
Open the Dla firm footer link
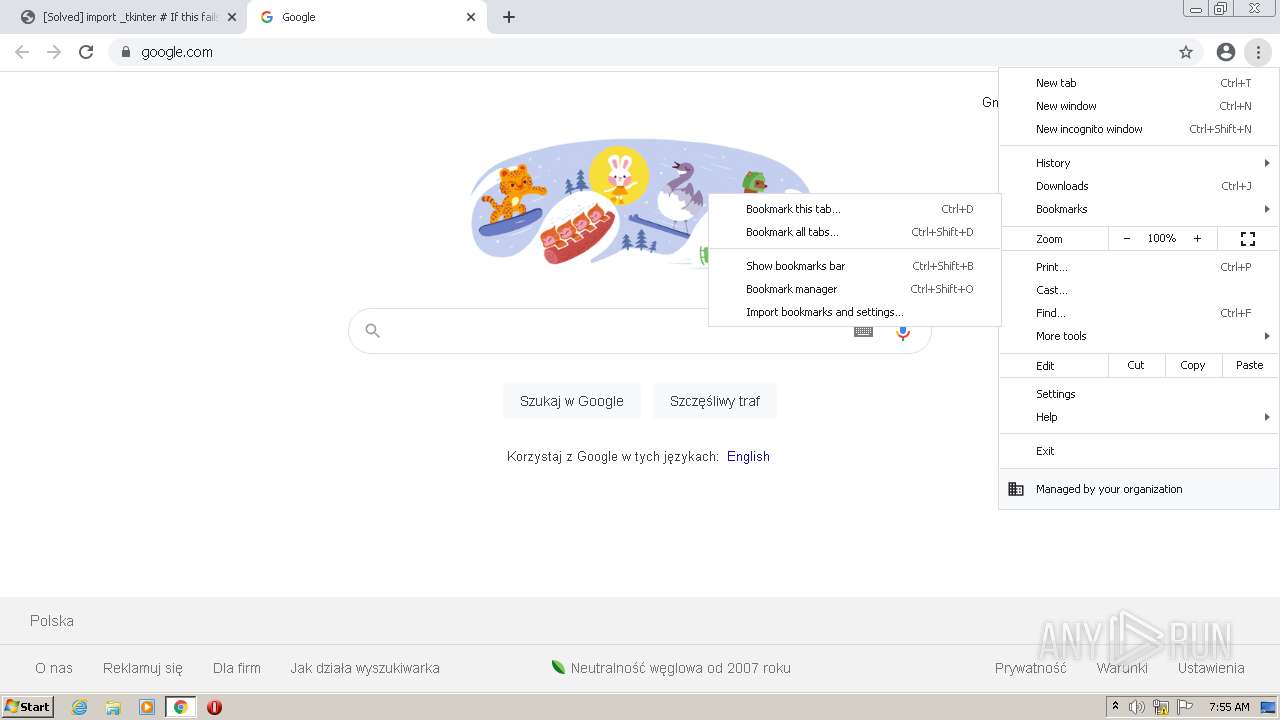[237, 668]
